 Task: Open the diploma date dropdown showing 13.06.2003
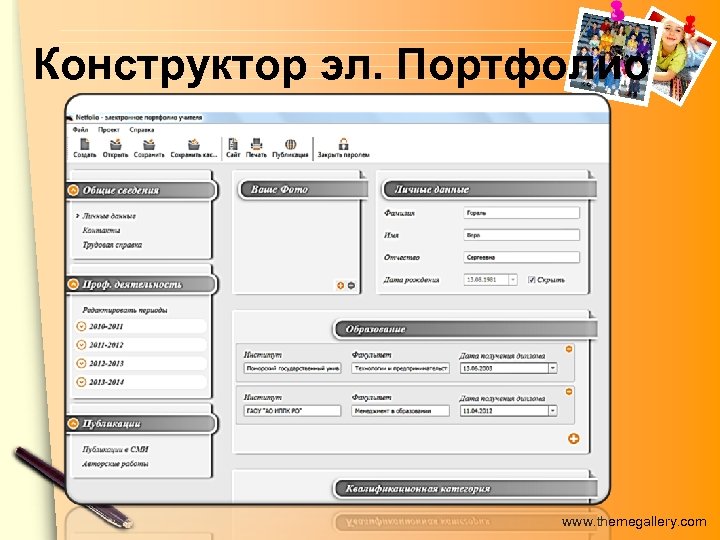coord(552,368)
